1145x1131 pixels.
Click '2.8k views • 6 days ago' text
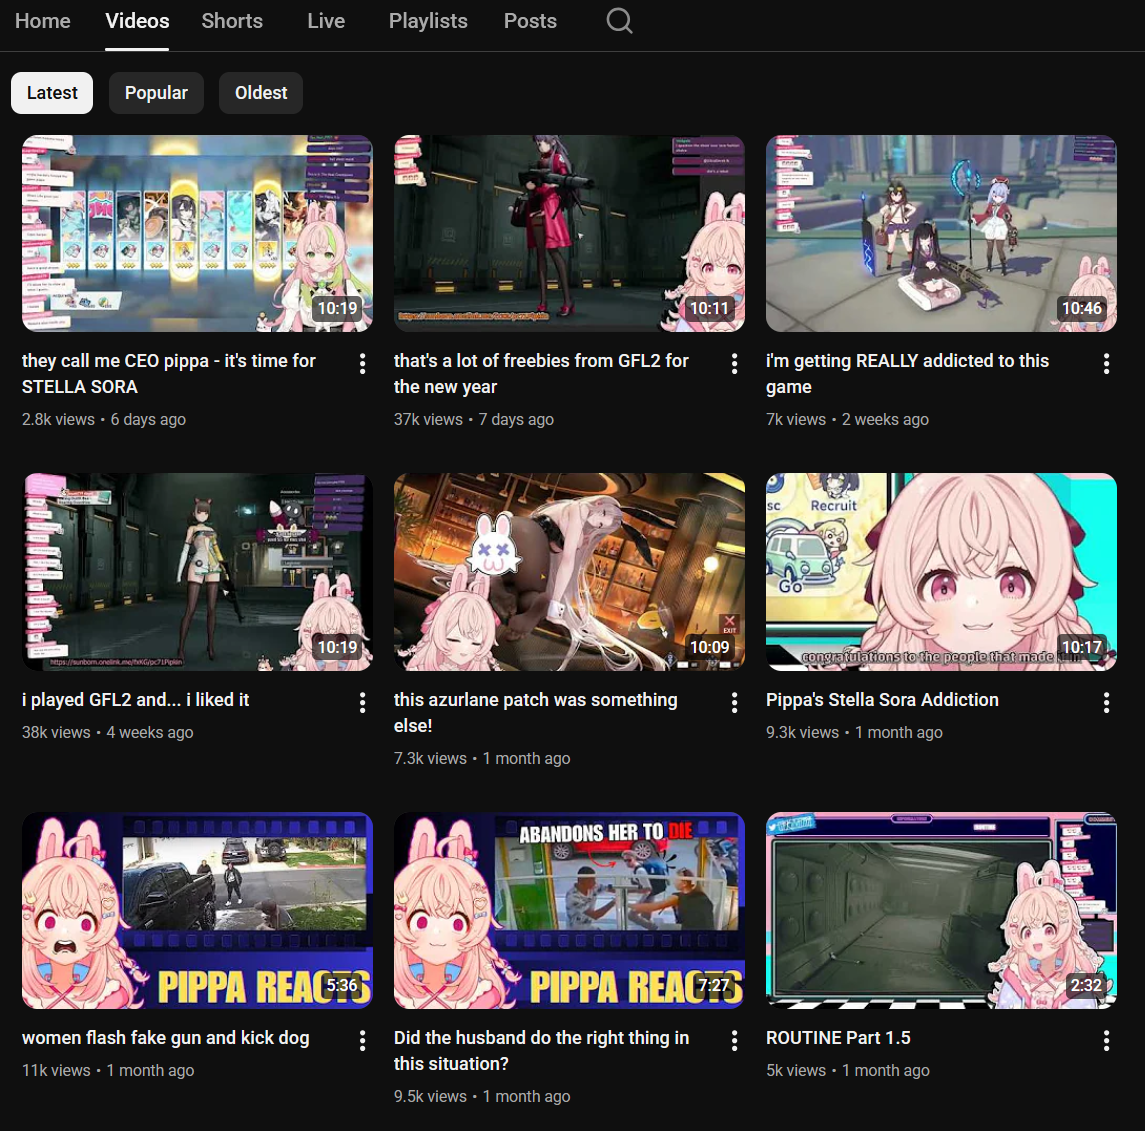coord(104,419)
